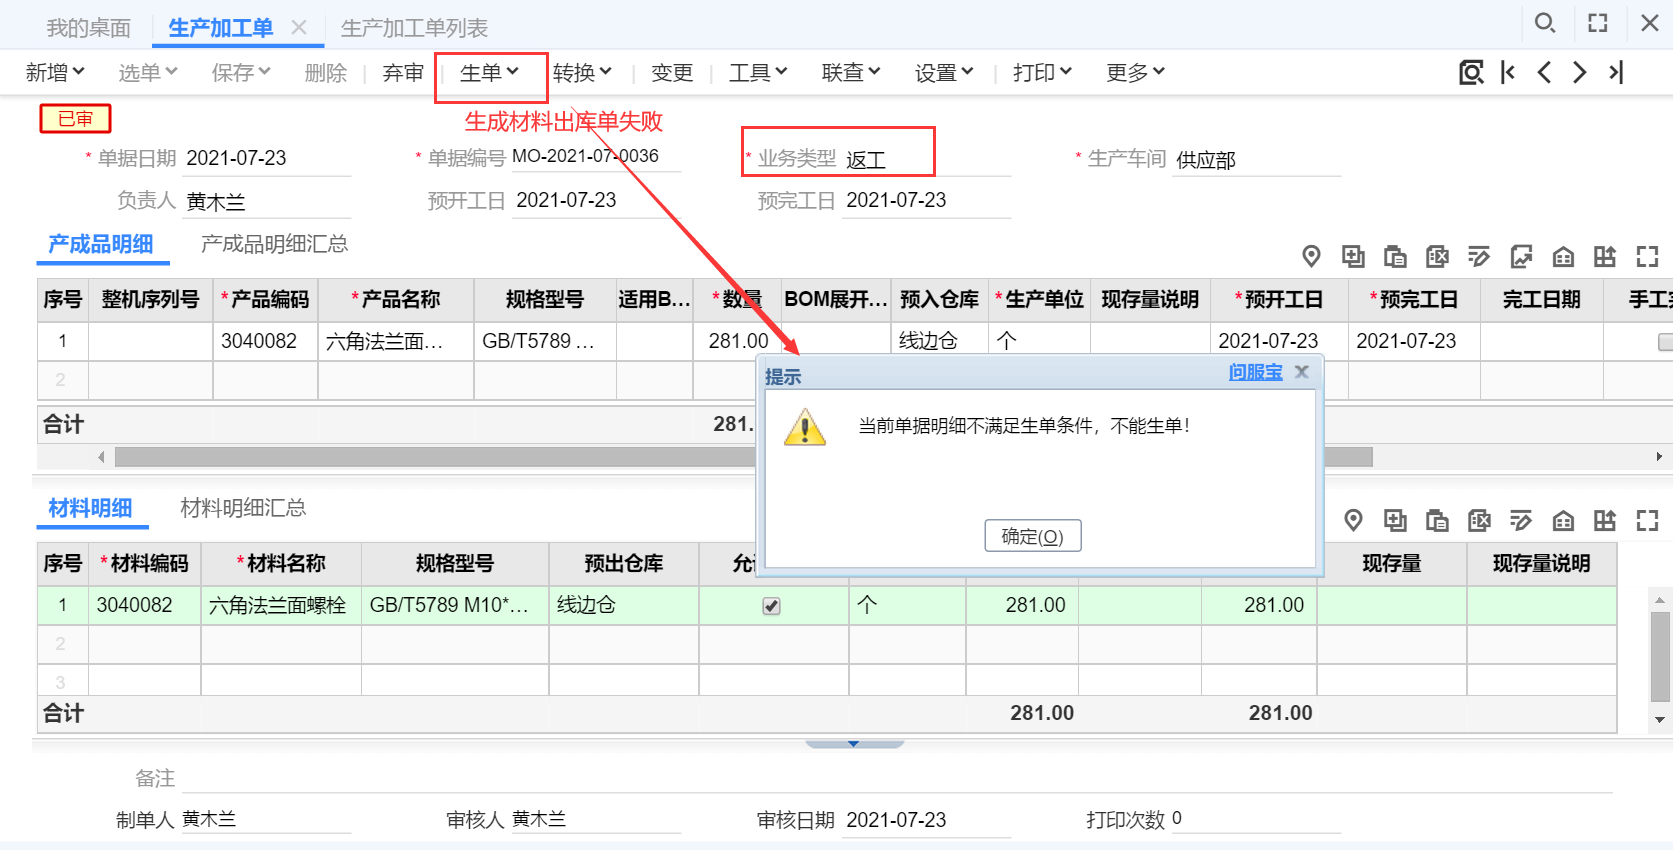Open print preview icon beside the record arrows
The image size is (1673, 850).
pyautogui.click(x=1471, y=72)
